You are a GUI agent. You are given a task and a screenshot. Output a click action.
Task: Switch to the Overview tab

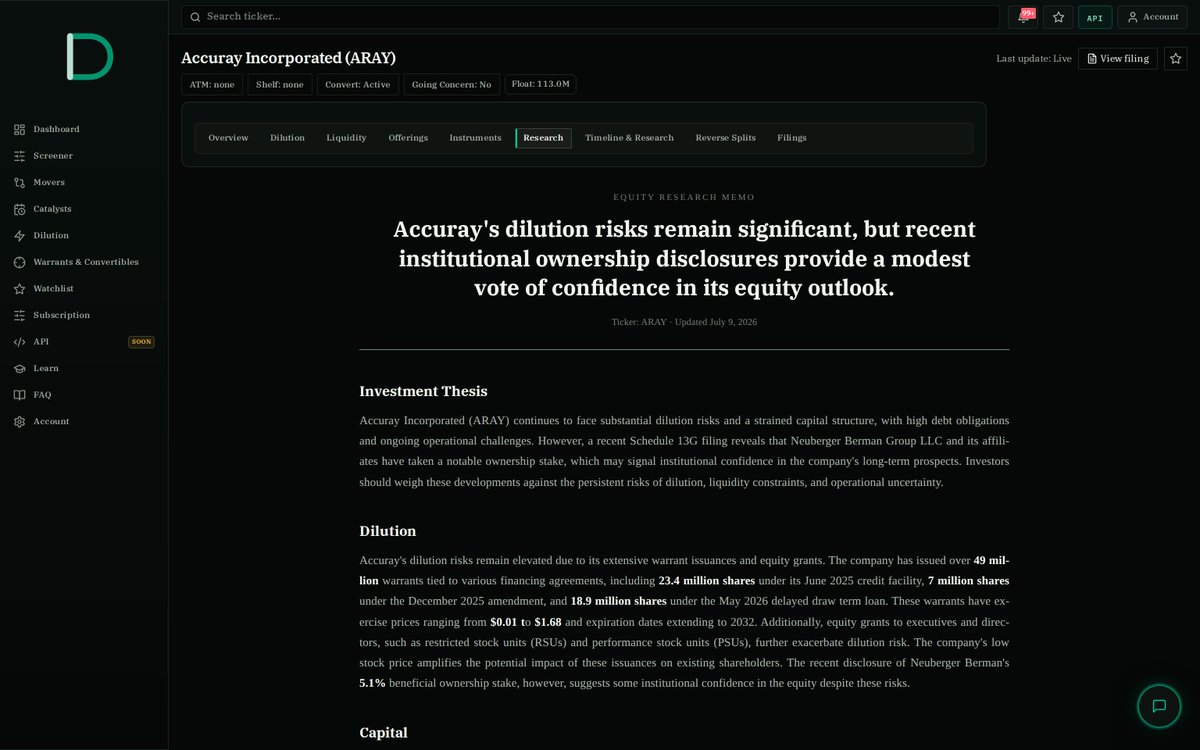[228, 138]
